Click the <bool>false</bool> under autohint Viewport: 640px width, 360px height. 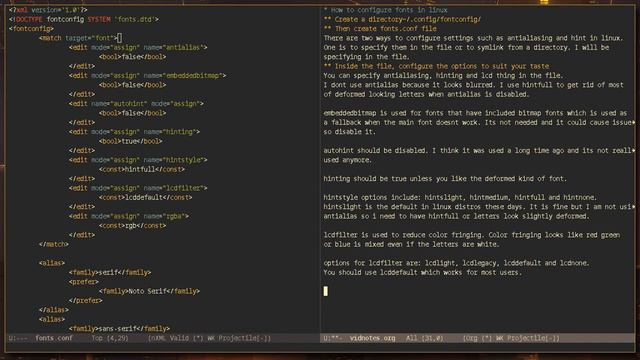click(132, 113)
